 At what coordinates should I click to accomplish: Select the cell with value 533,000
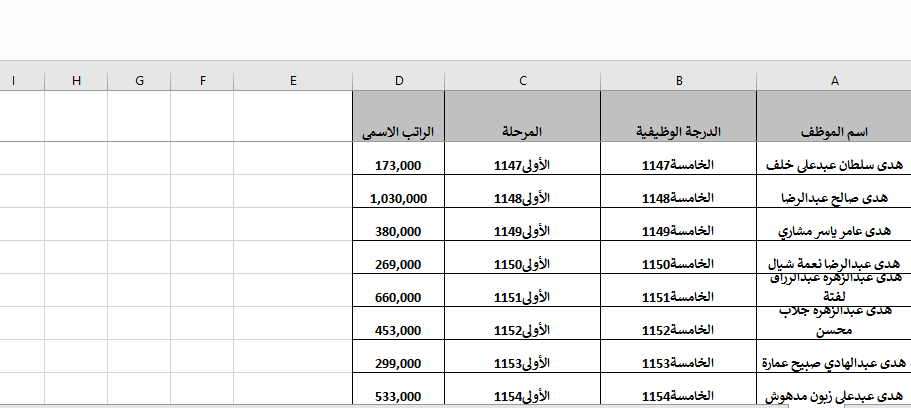tap(399, 395)
